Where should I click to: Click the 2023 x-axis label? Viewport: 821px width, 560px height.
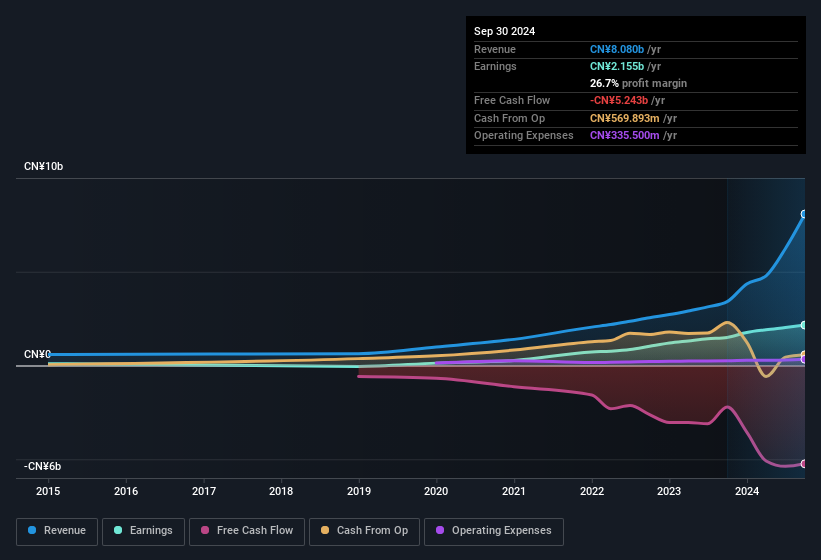pos(669,491)
